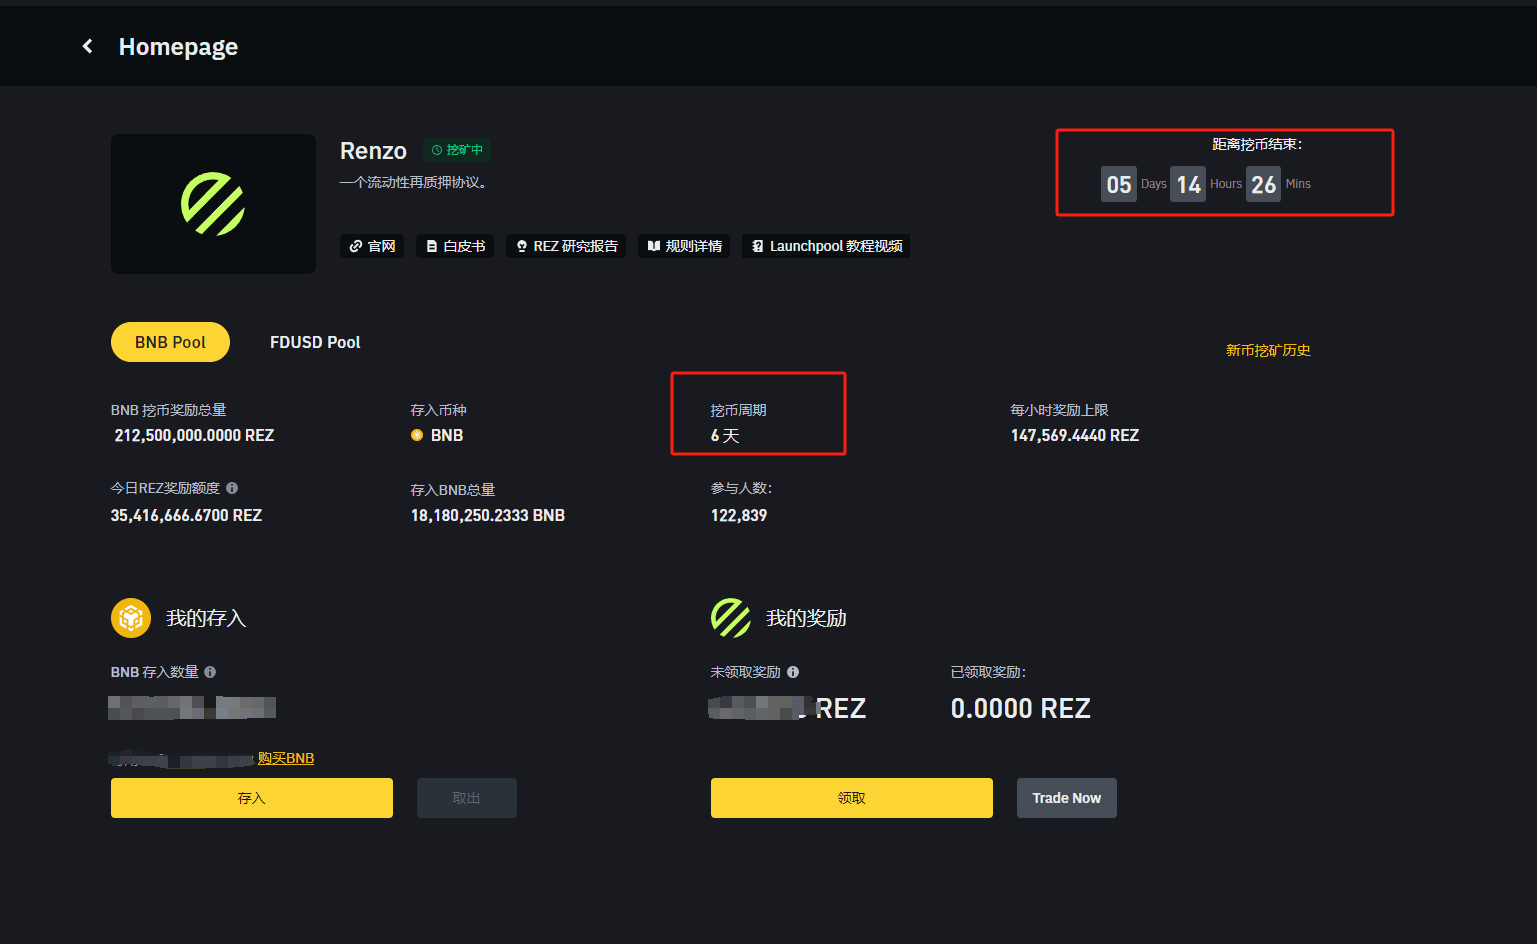Click the Days countdown box showing 05
Image resolution: width=1537 pixels, height=944 pixels.
1118,184
